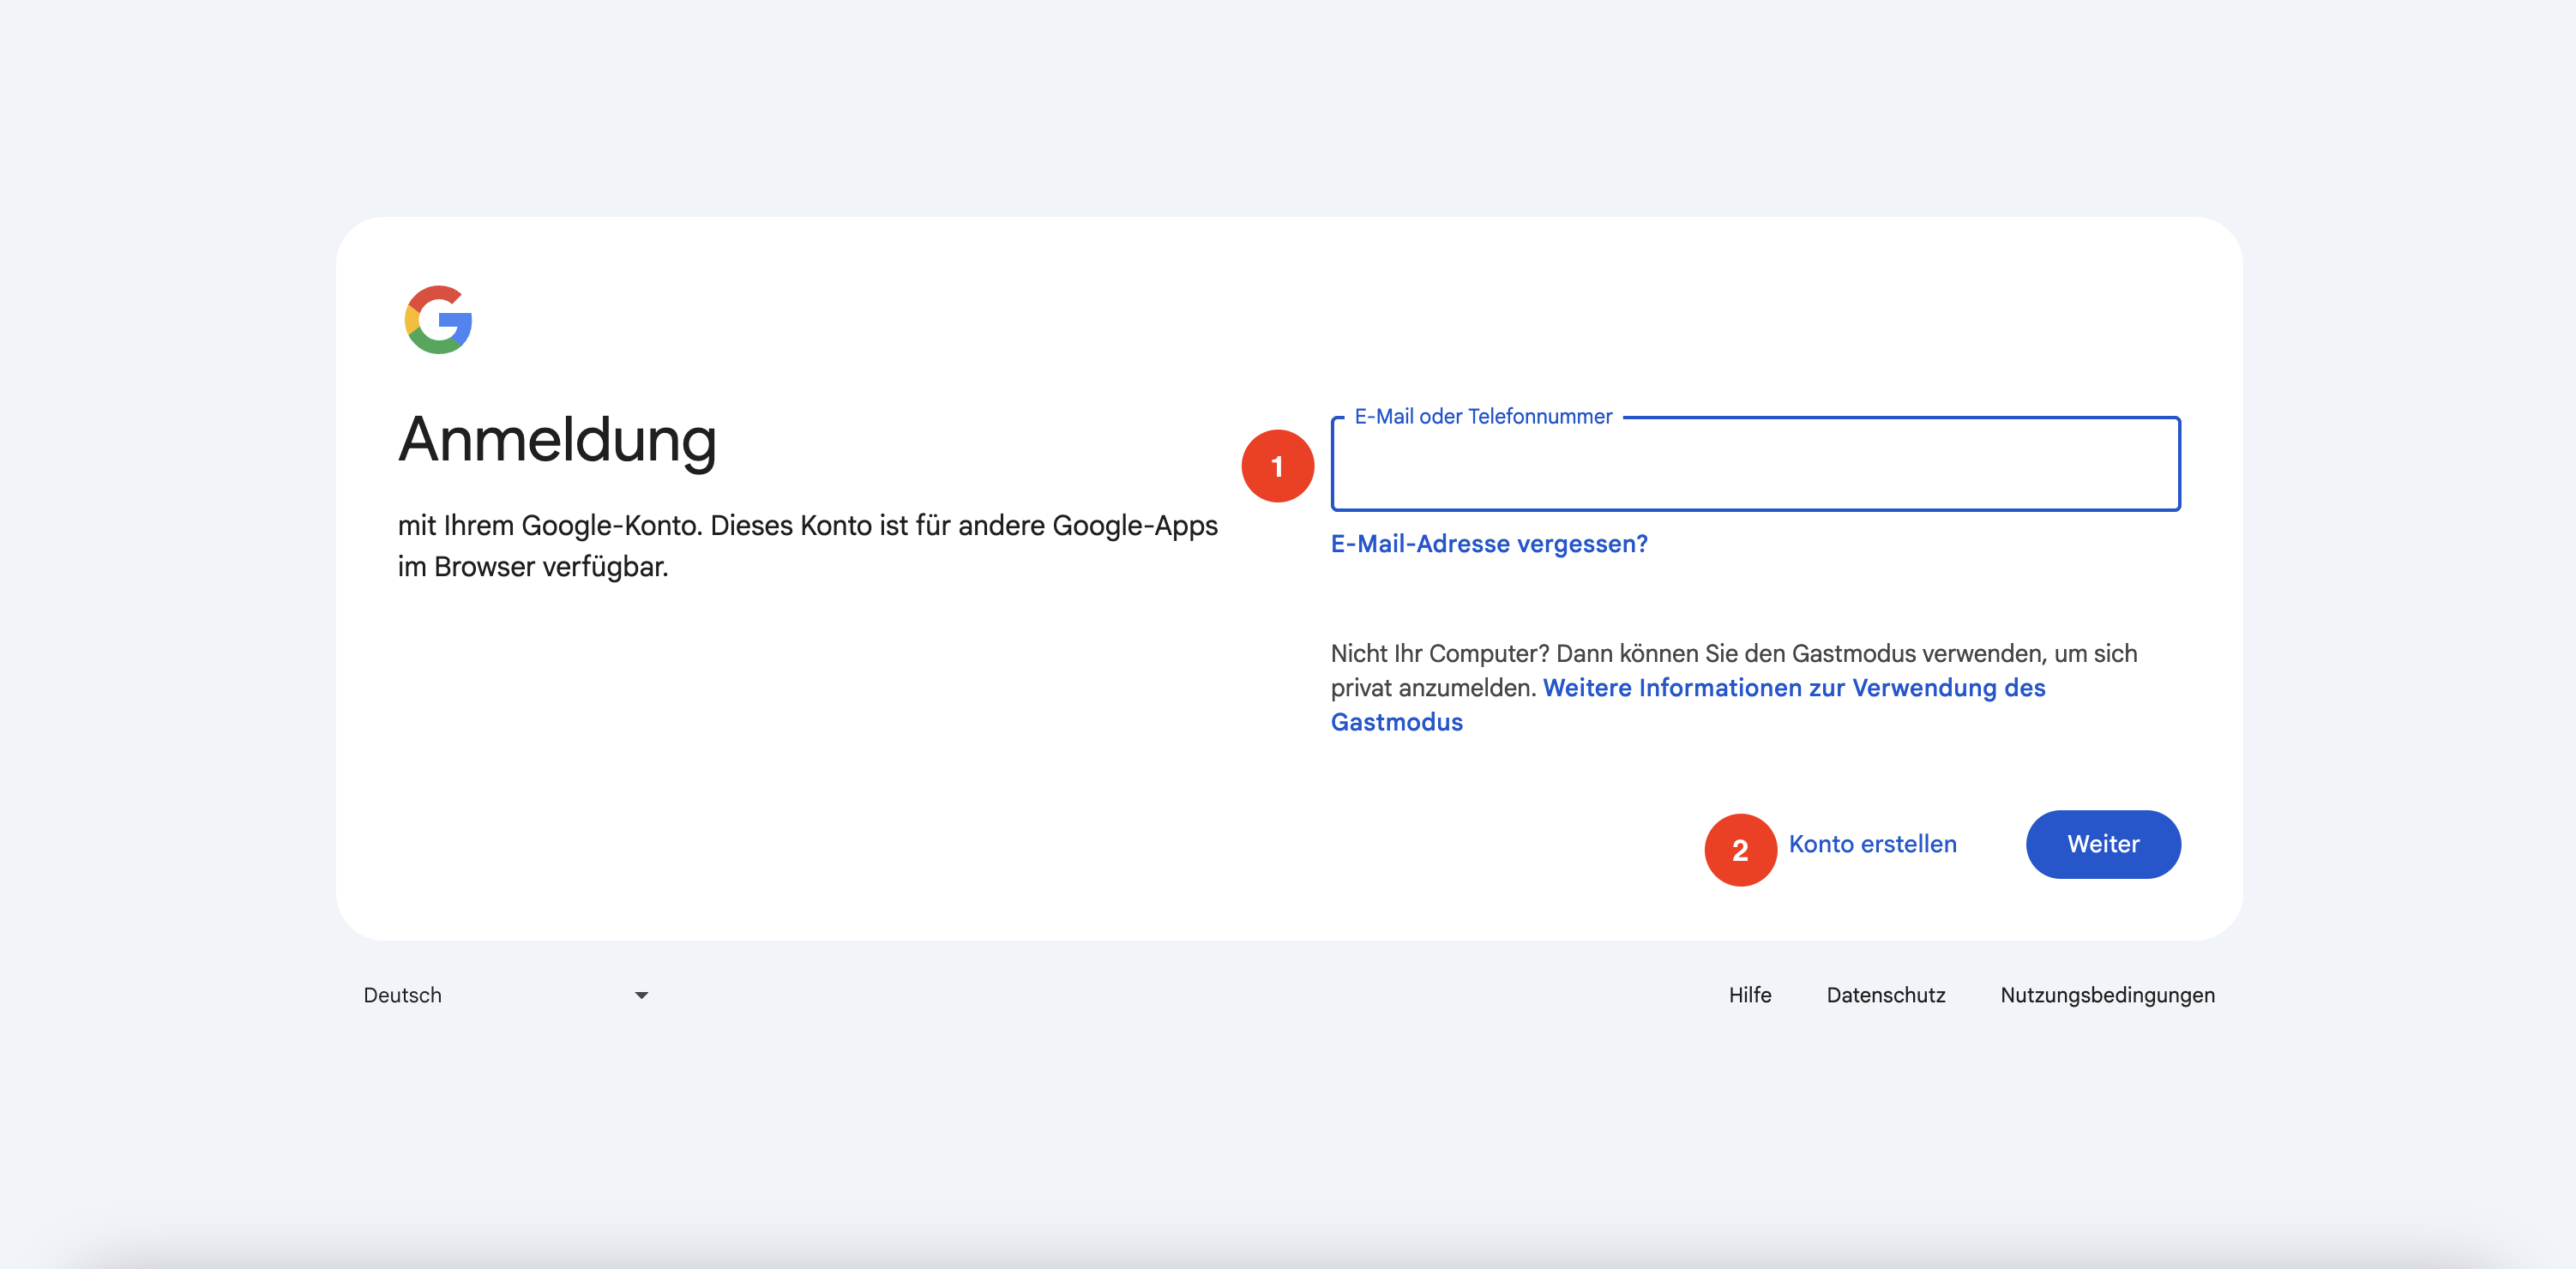This screenshot has height=1269, width=2576.
Task: Click the language selector's small down arrow
Action: click(641, 995)
